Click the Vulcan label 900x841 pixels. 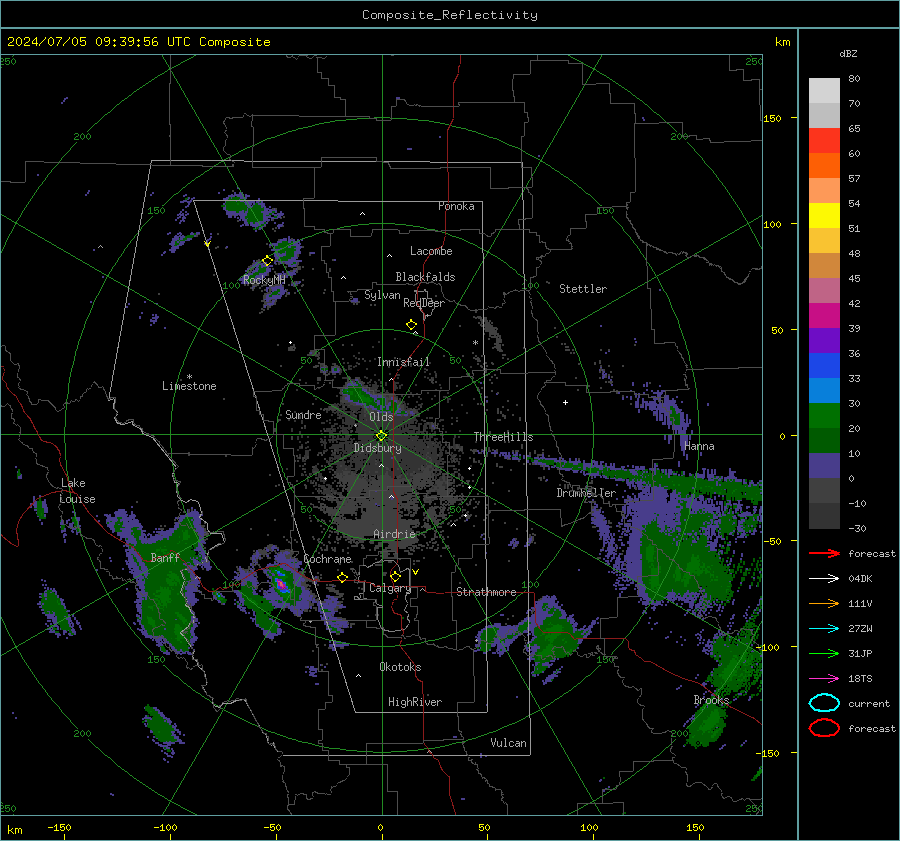click(509, 743)
